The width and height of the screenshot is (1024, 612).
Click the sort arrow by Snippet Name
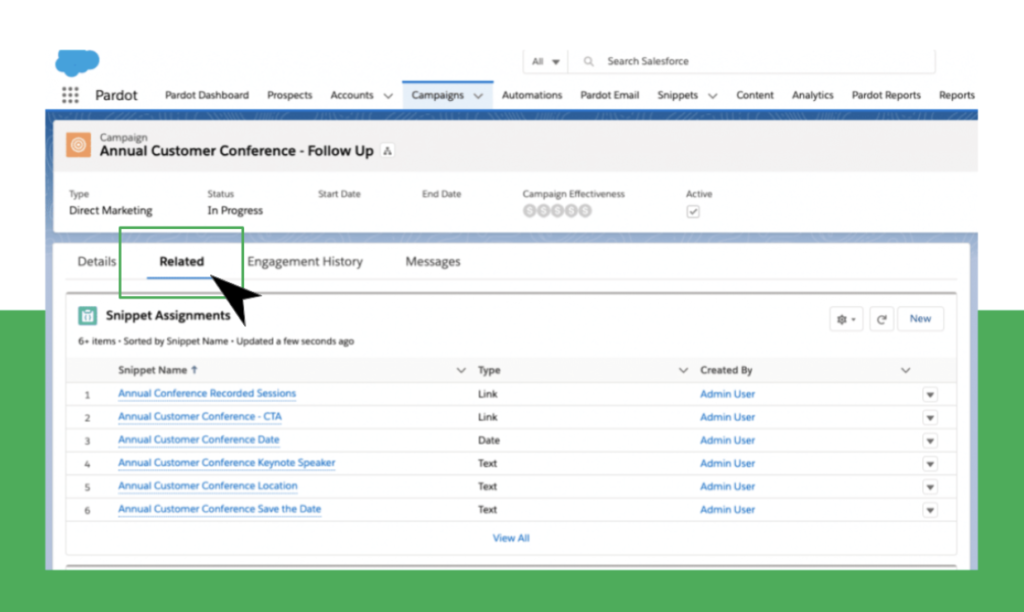click(194, 370)
